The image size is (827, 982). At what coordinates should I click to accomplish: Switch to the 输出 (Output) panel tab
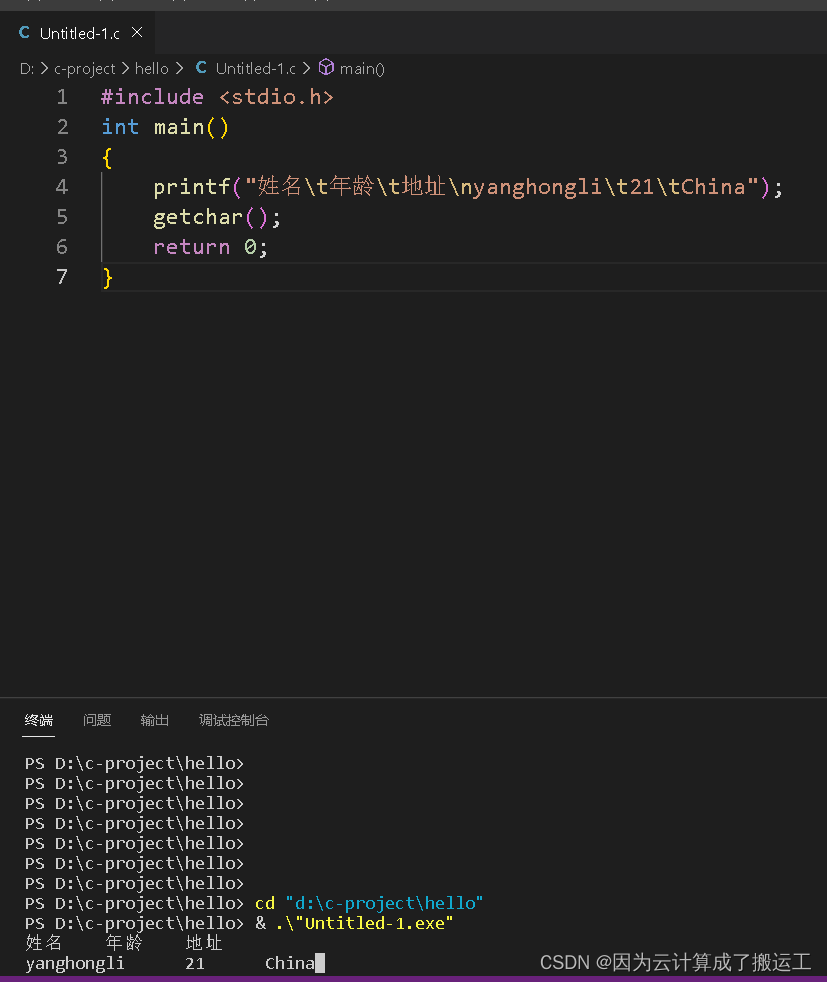pos(154,720)
